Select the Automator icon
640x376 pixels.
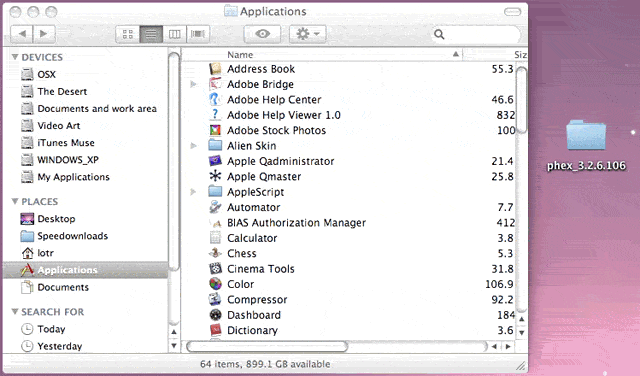coord(215,207)
